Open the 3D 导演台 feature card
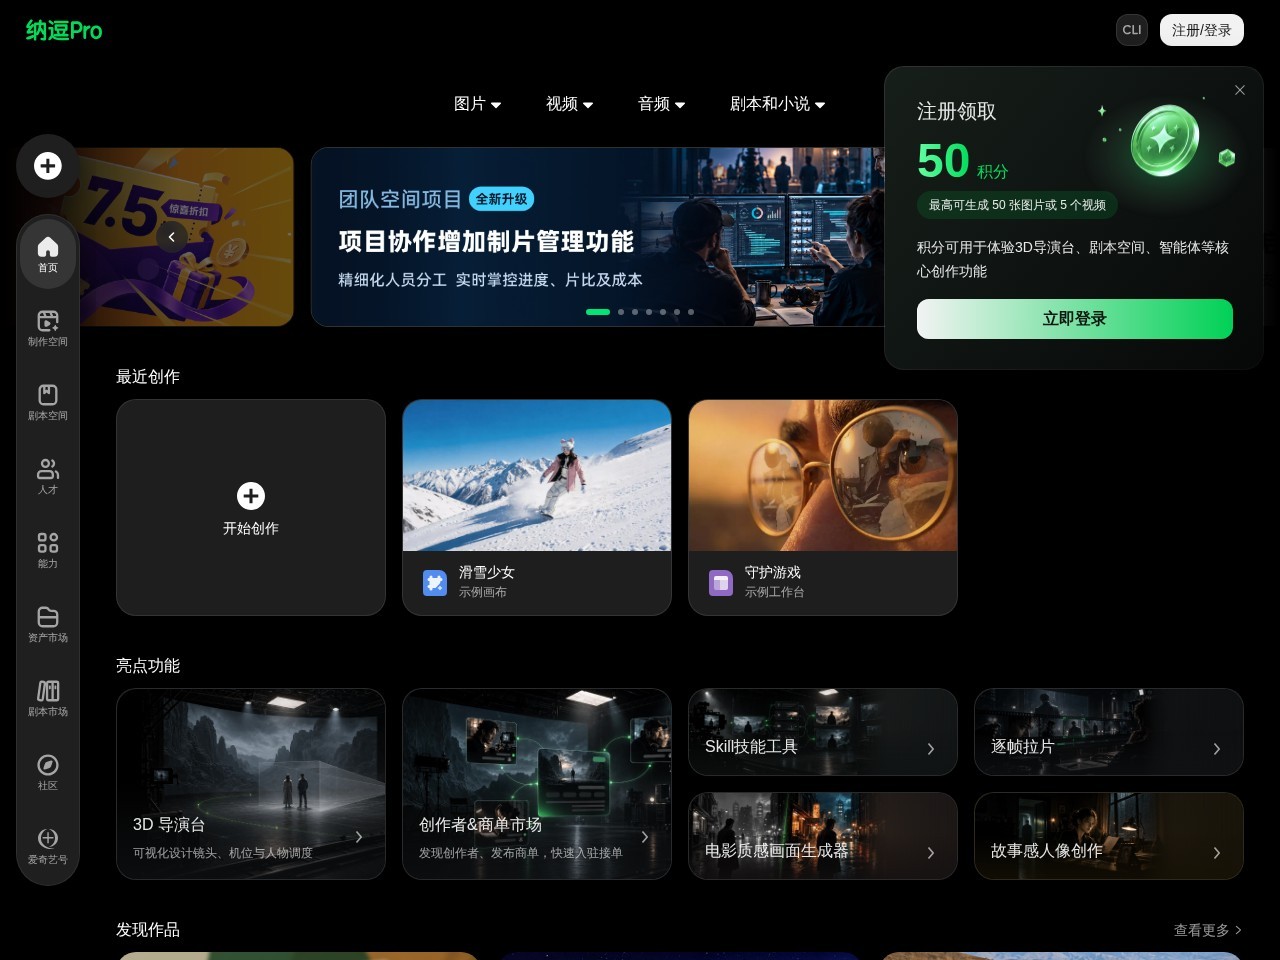 click(251, 784)
